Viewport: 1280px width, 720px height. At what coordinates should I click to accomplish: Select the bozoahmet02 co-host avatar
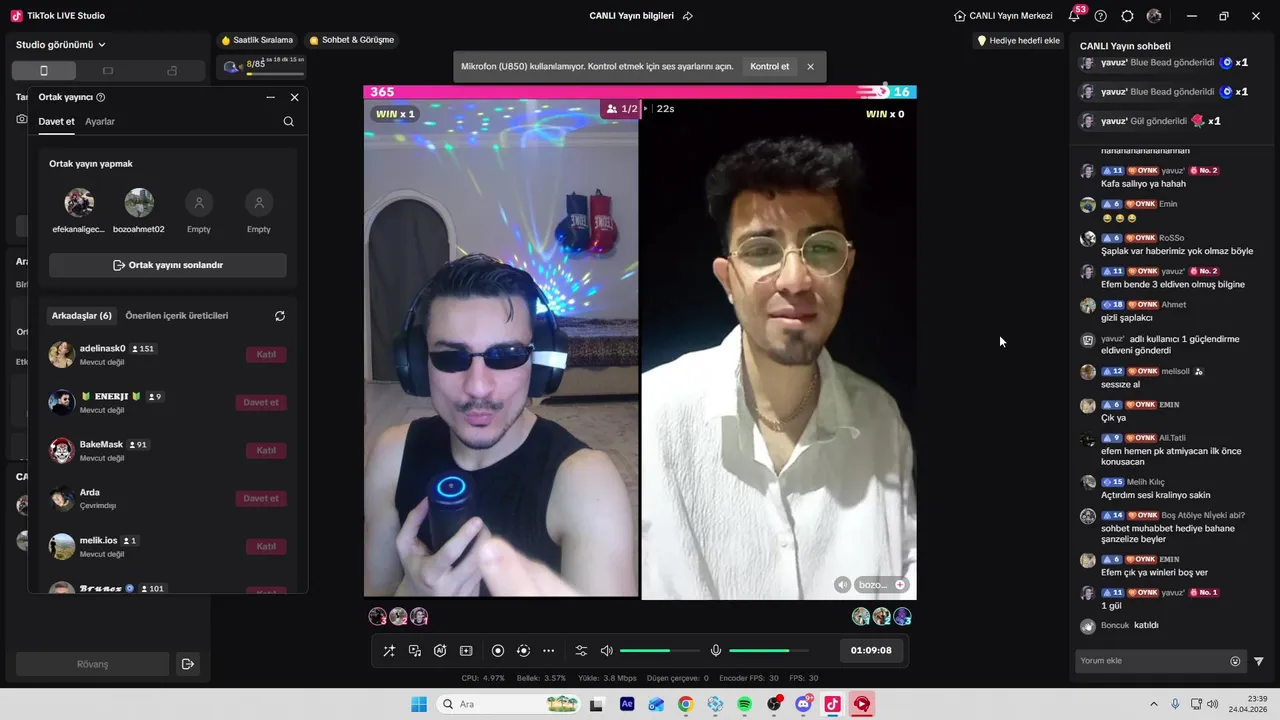[139, 203]
